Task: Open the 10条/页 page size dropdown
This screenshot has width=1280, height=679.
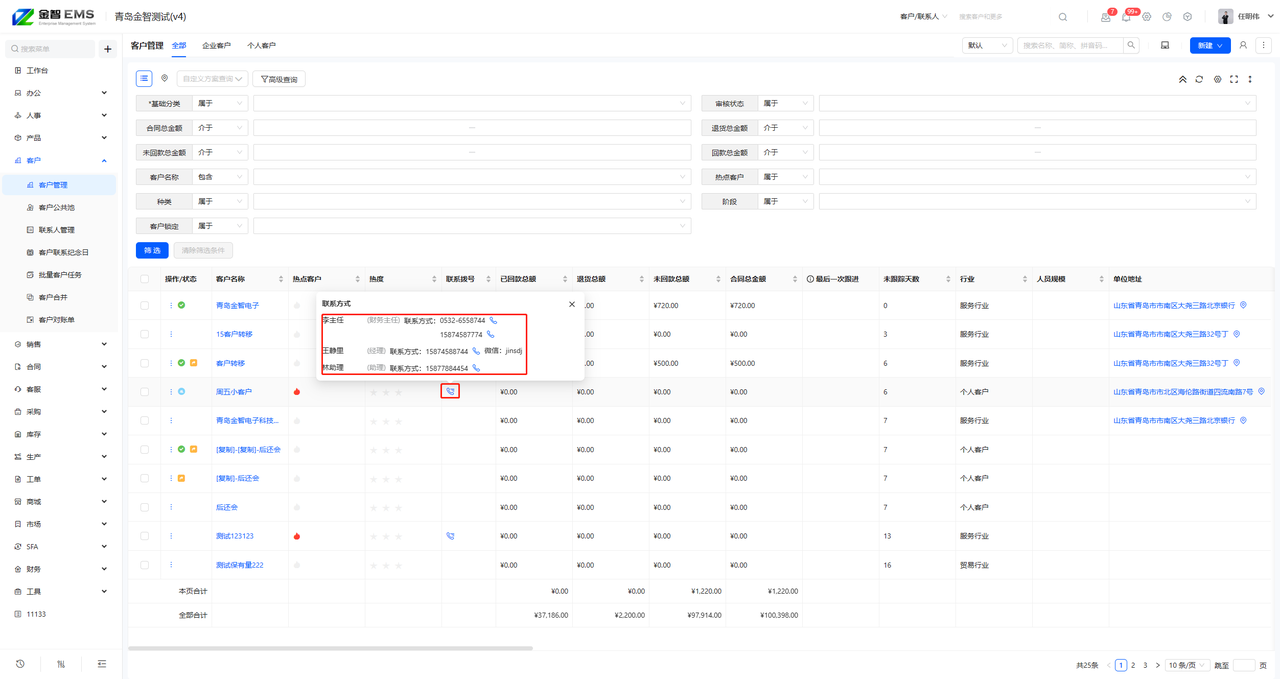Action: (1187, 665)
